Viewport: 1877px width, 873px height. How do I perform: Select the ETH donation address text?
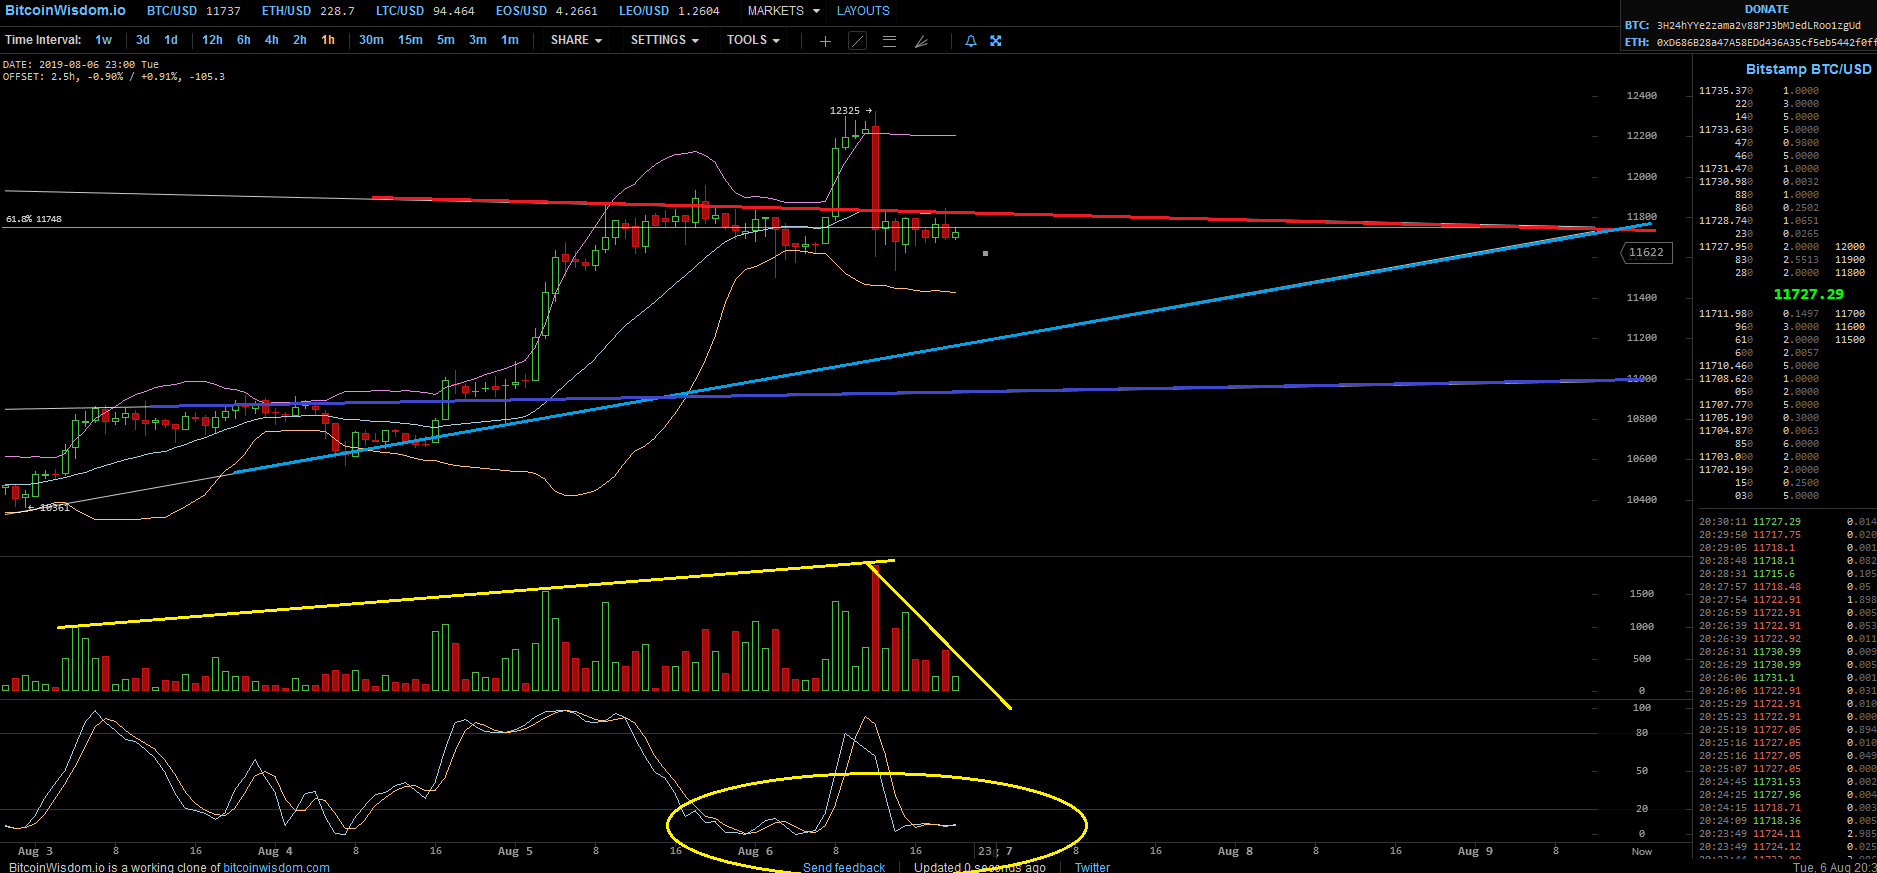pos(1766,42)
